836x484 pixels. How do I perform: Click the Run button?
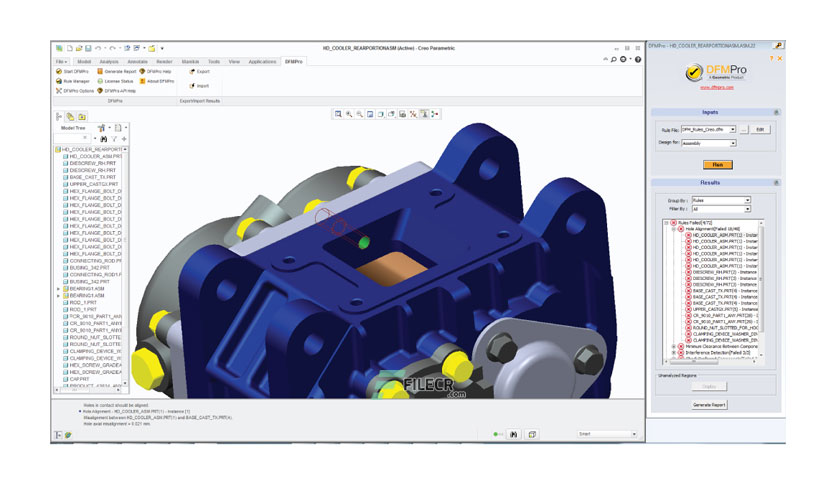tap(718, 165)
